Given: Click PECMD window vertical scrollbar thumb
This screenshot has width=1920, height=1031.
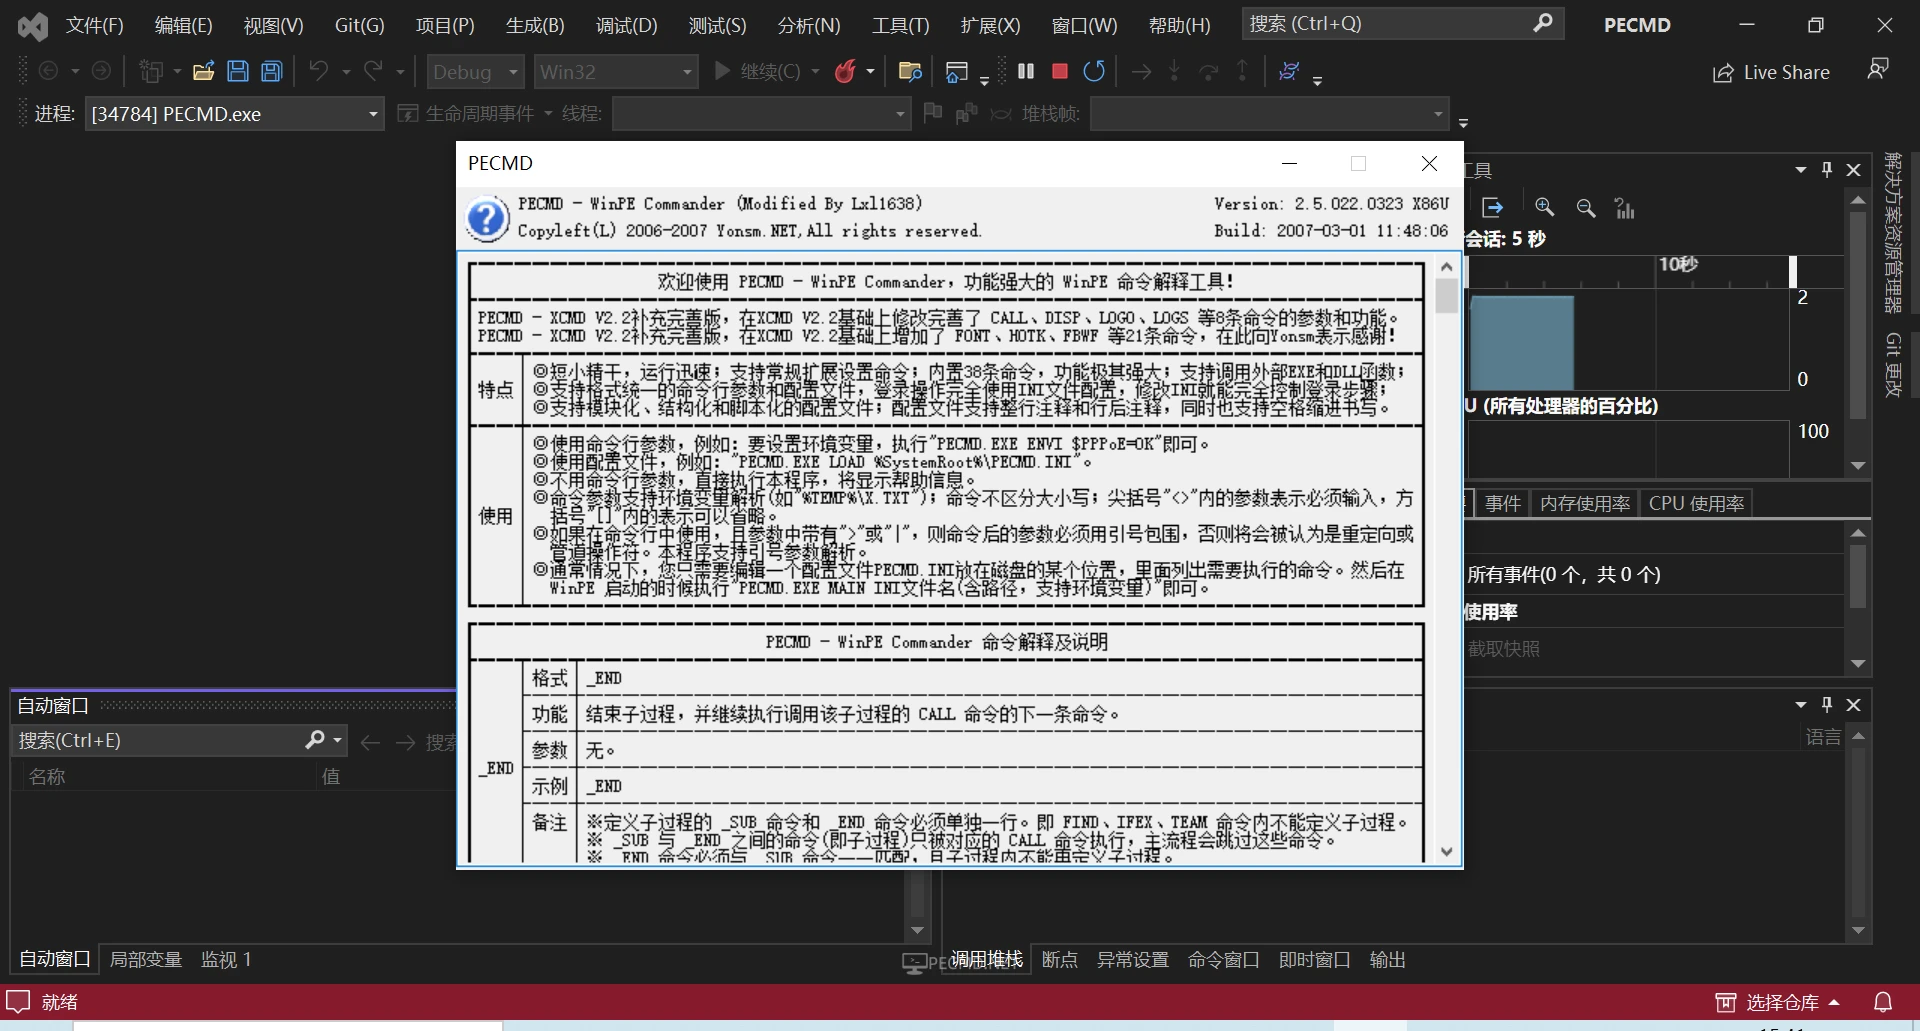Looking at the screenshot, I should point(1446,297).
